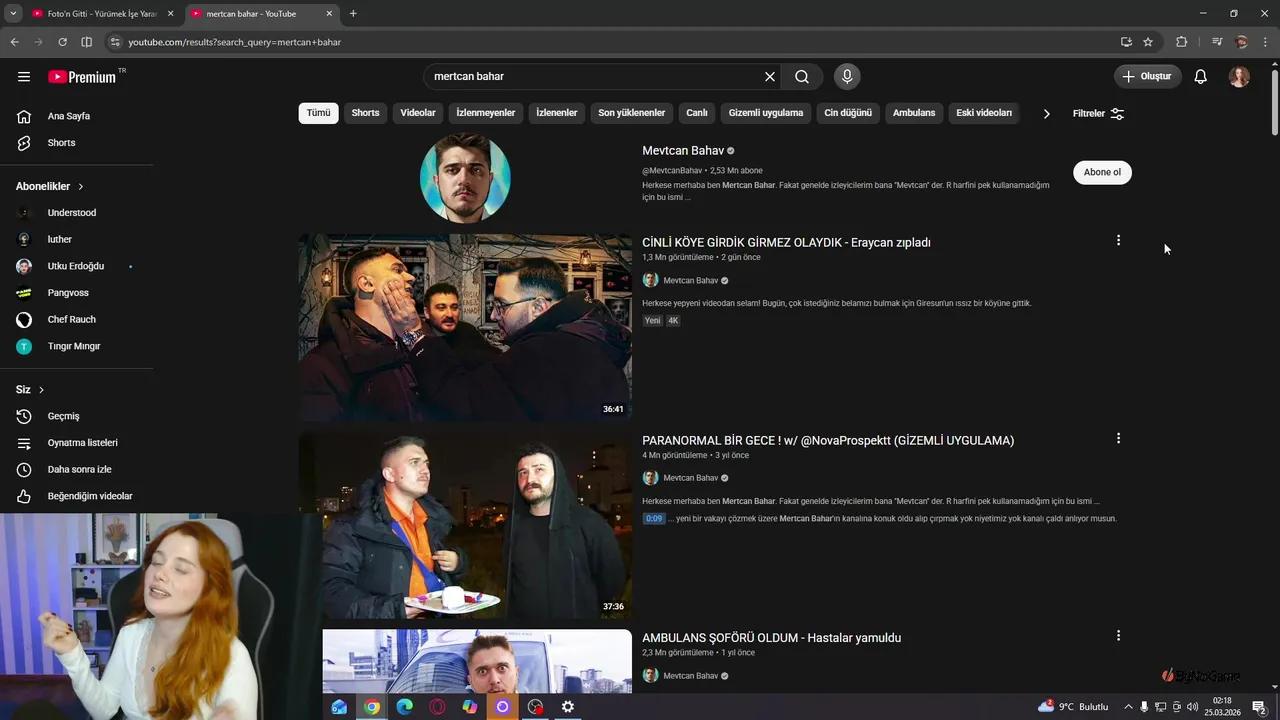Open Oynatma listeleri in the sidebar
This screenshot has width=1280, height=720.
pyautogui.click(x=80, y=443)
